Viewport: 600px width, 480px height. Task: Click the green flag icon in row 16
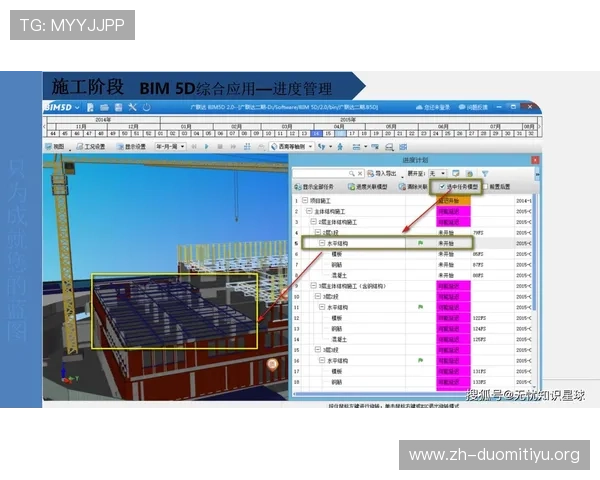[420, 360]
